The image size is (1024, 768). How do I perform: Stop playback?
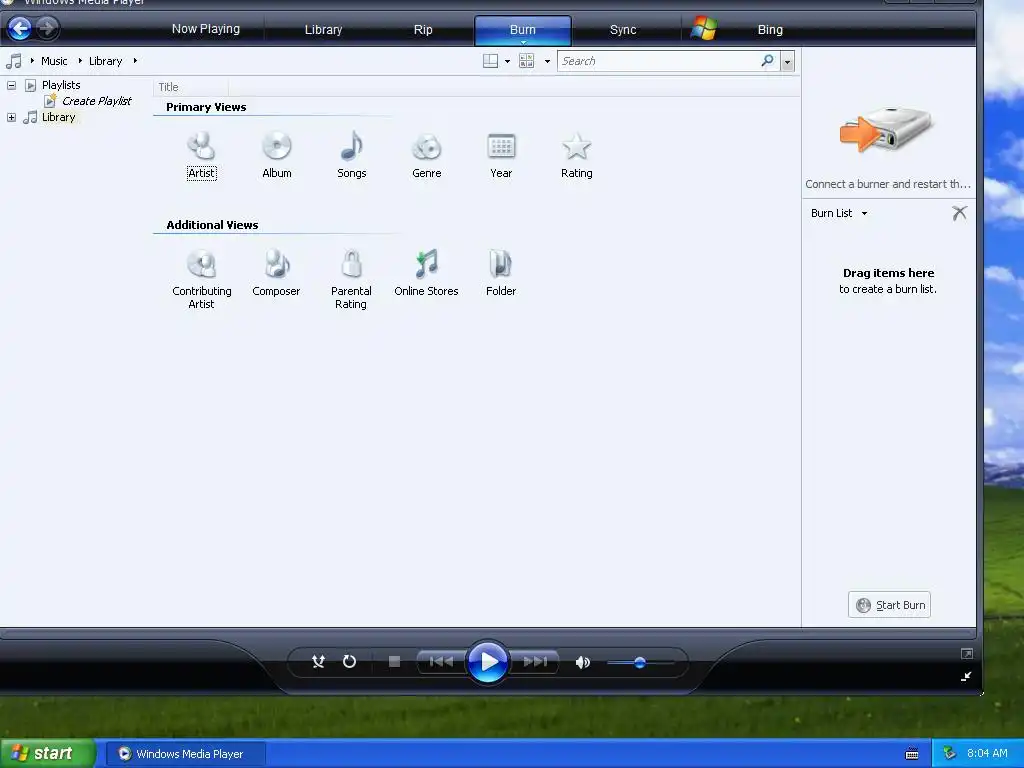point(394,662)
